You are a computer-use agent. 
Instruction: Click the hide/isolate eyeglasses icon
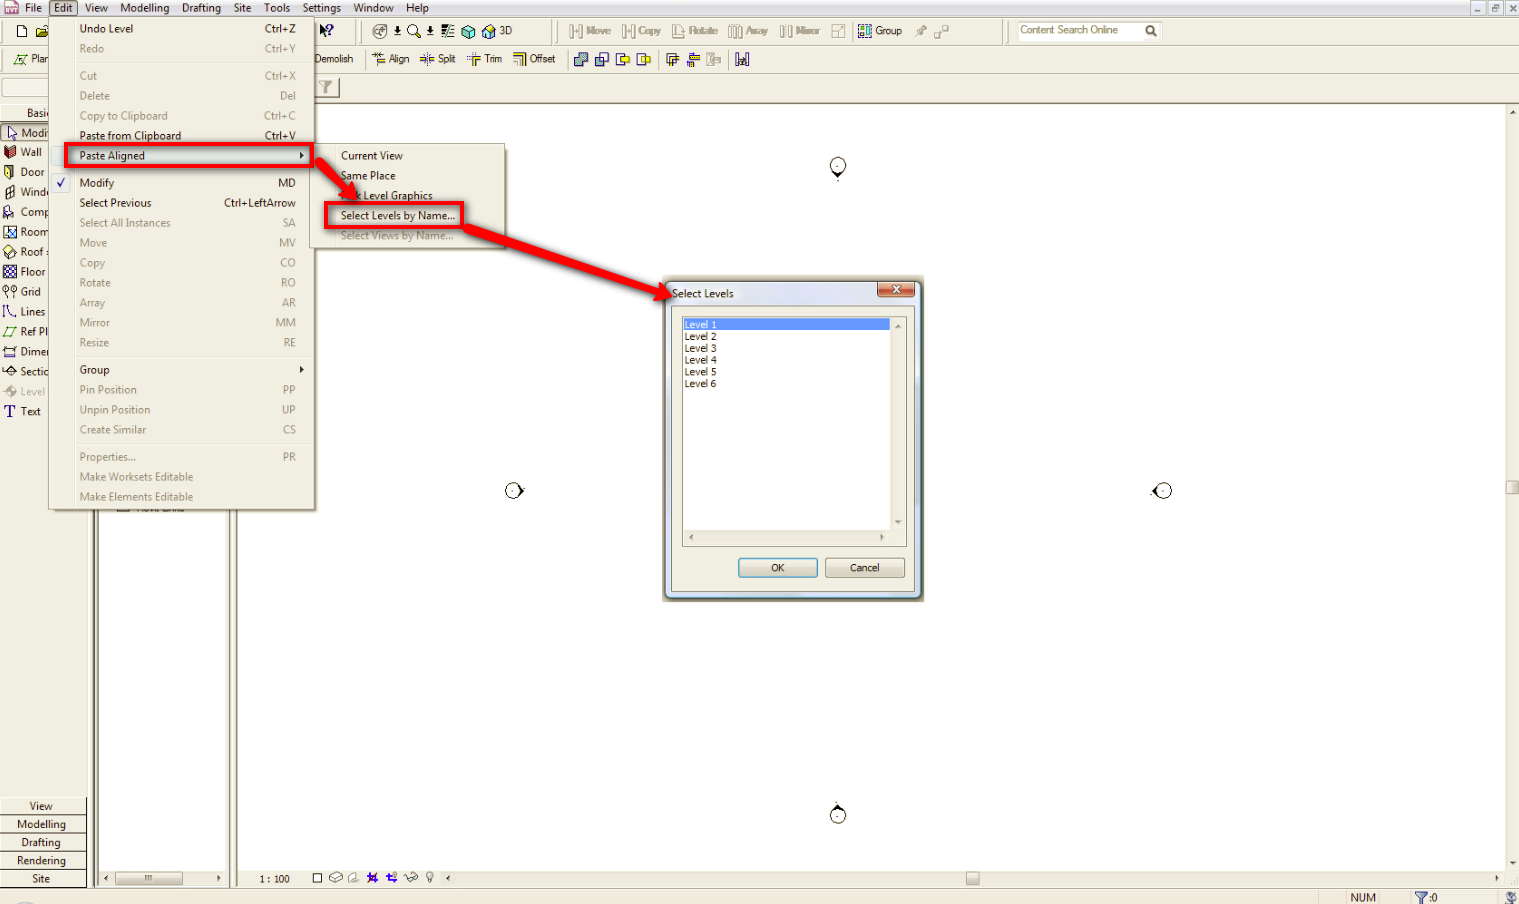[x=411, y=878]
